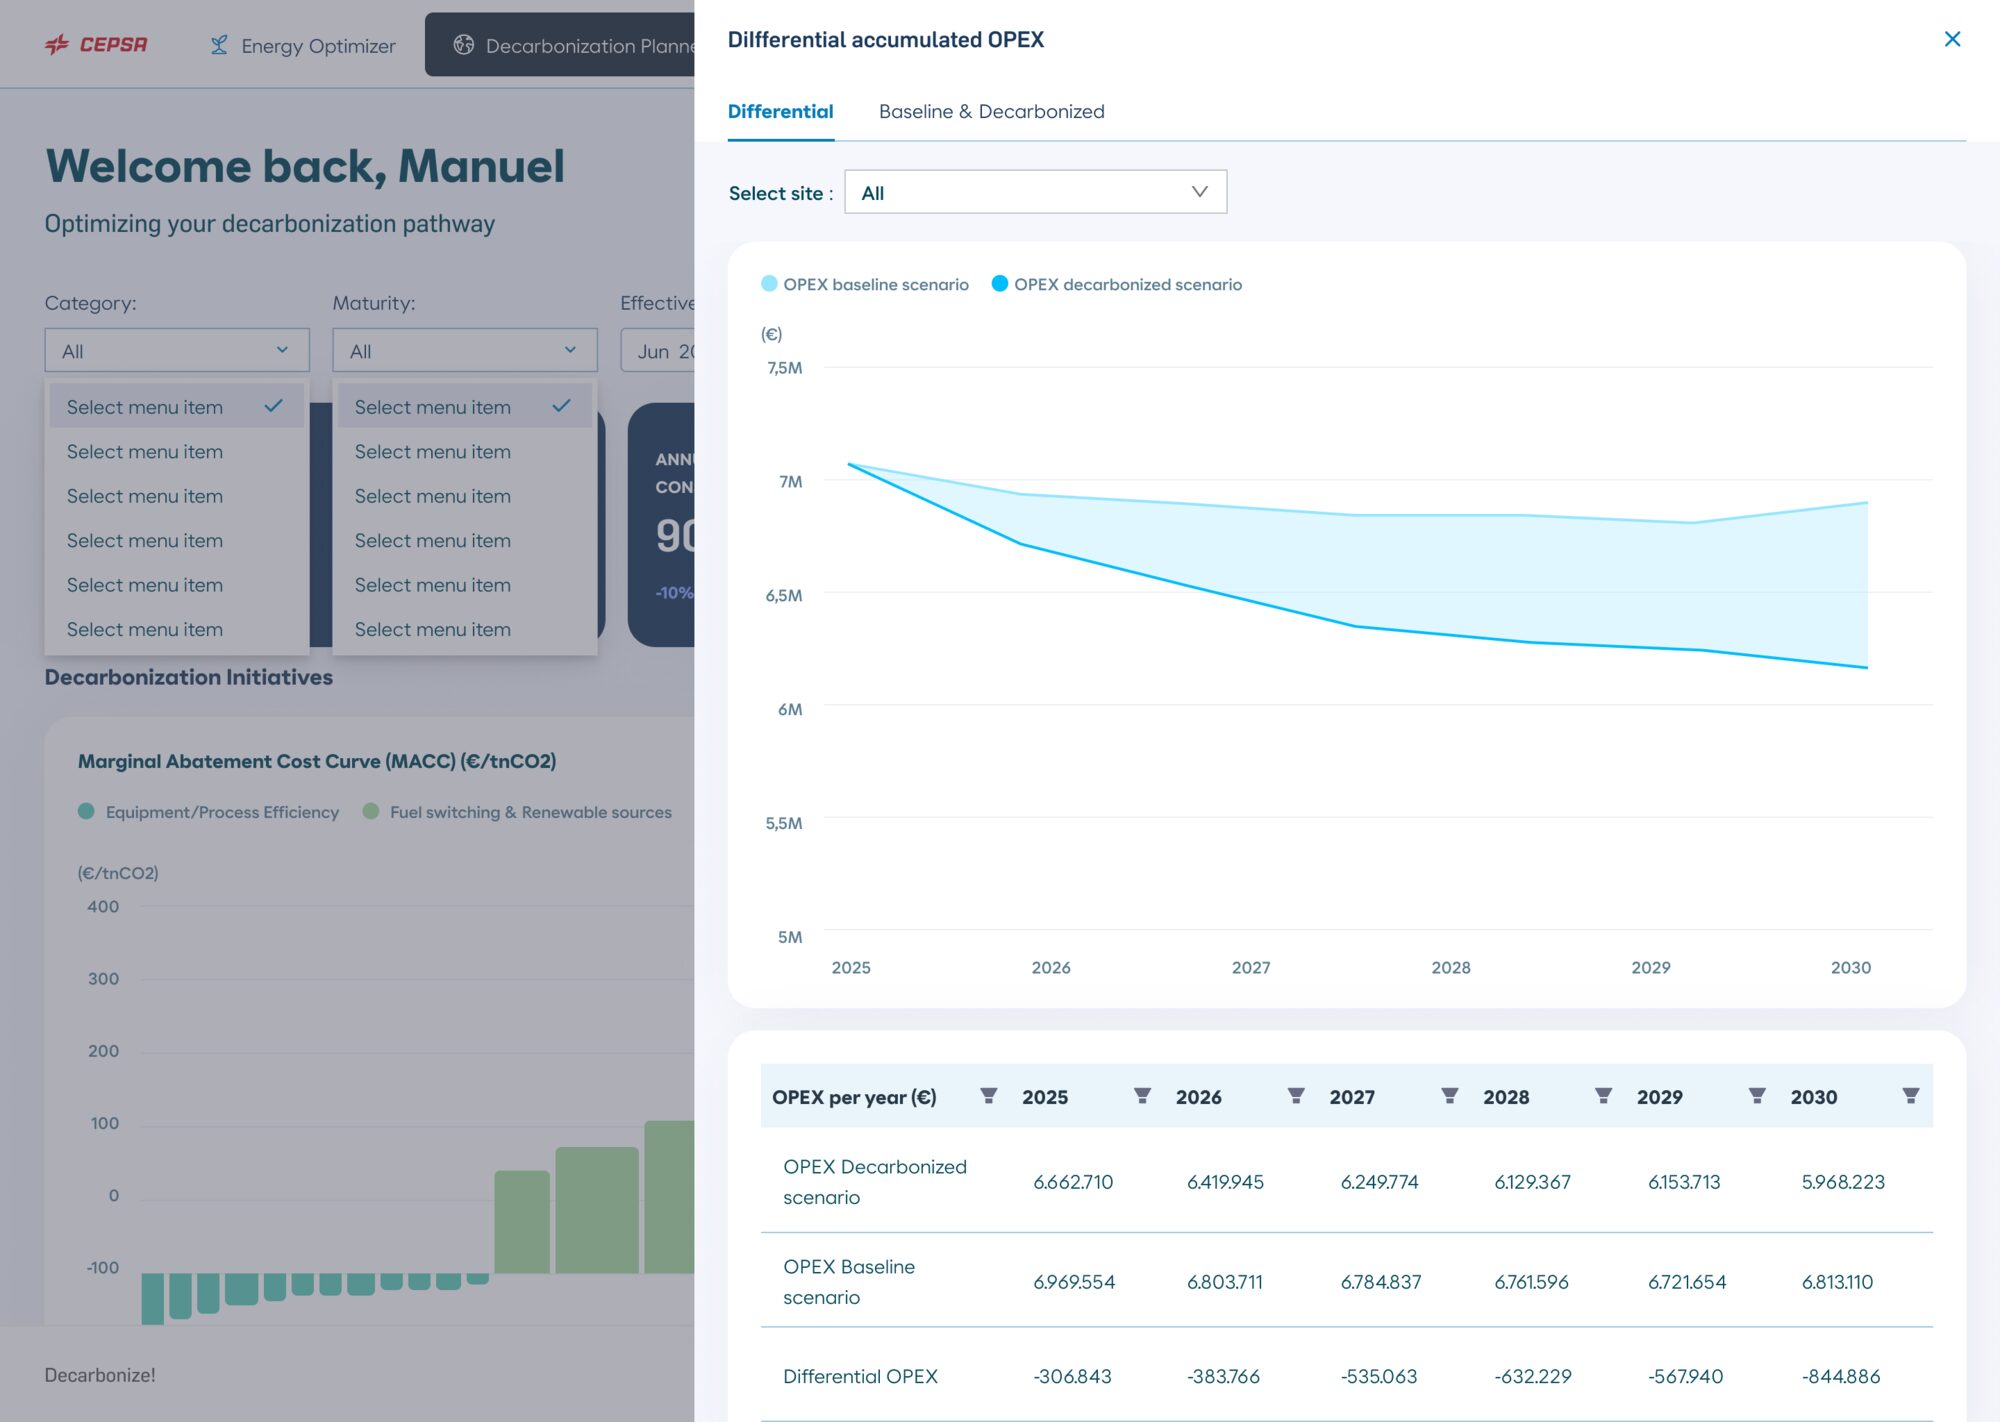Close the Differential accumulated OPEX panel

(x=1951, y=39)
